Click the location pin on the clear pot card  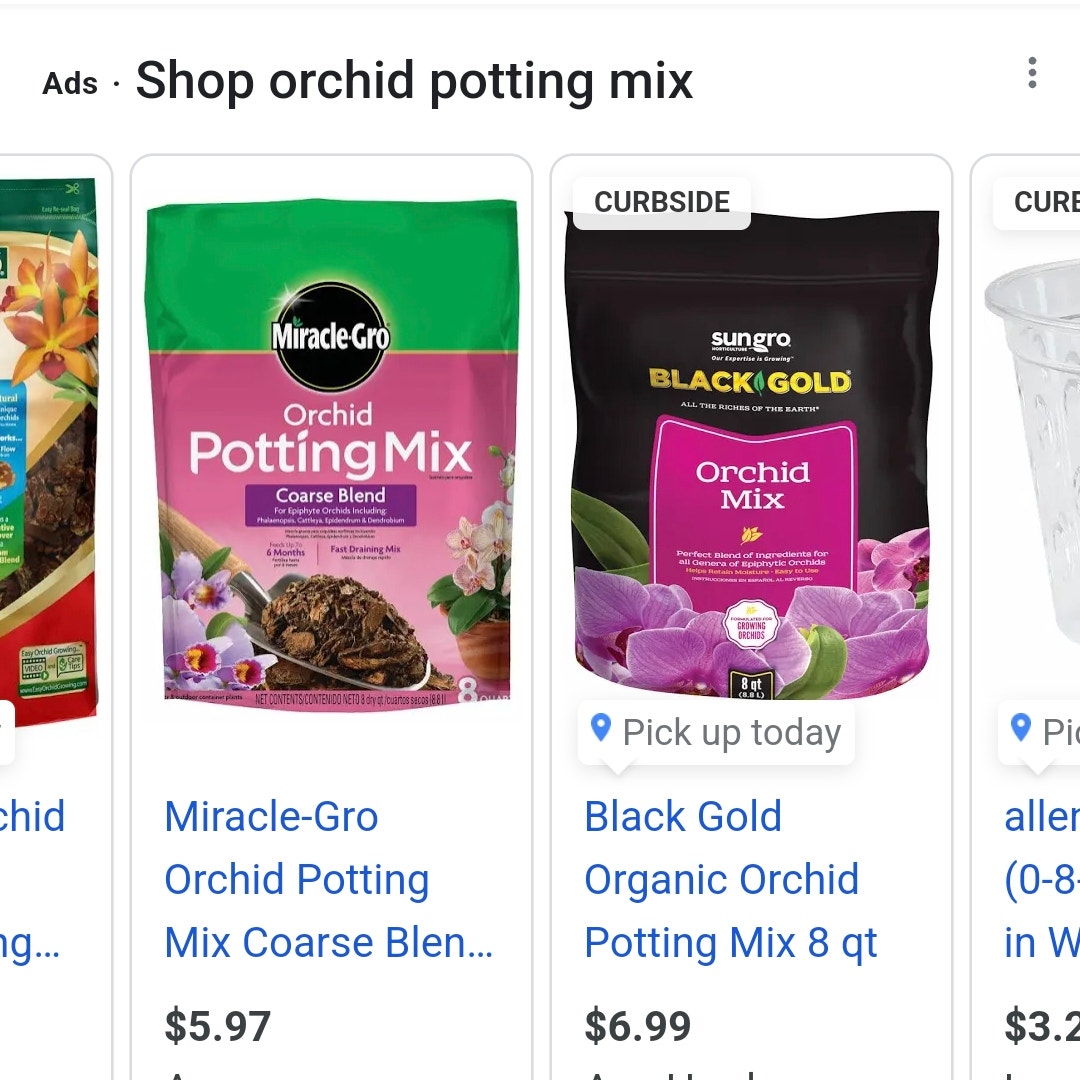[1020, 727]
